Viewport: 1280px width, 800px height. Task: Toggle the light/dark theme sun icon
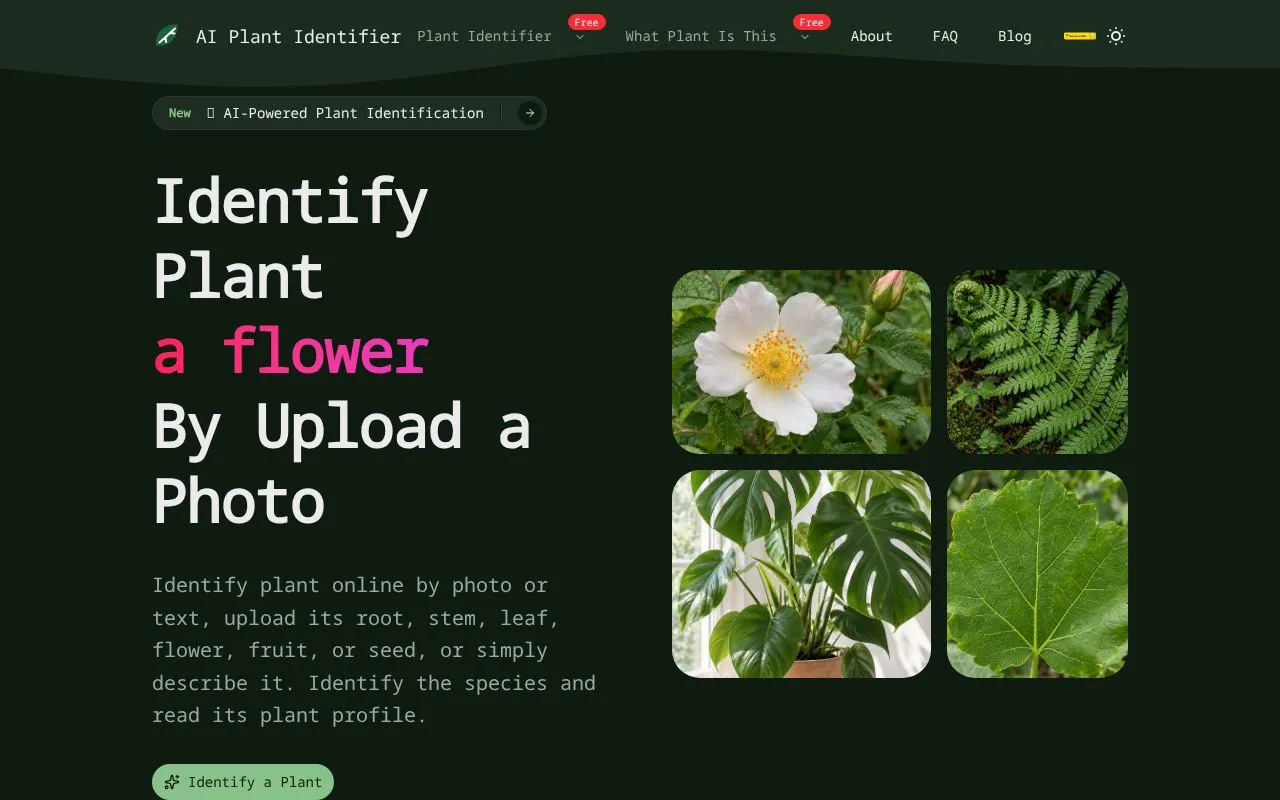1116,36
